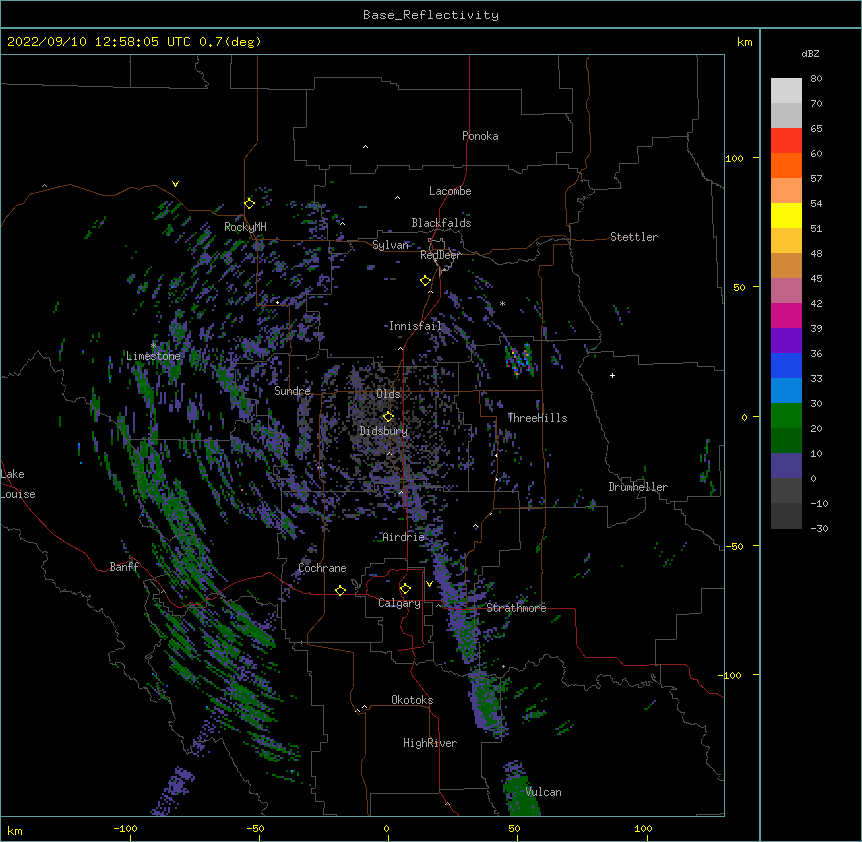Click the white asterisk marker east of Innisfail
This screenshot has width=862, height=842.
point(502,303)
